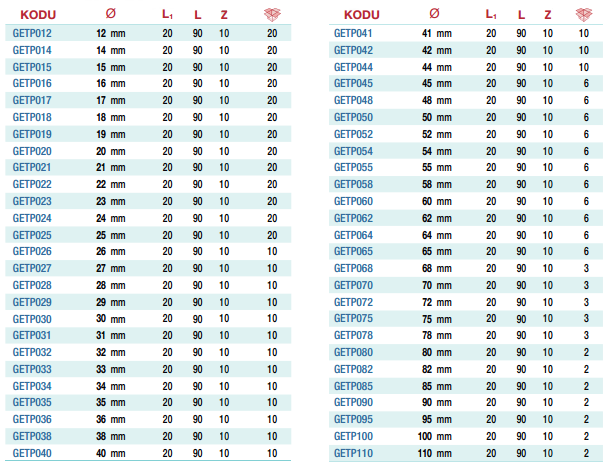610x464 pixels.
Task: Click the Ø diameter symbol above 12 mm
Action: pyautogui.click(x=110, y=14)
